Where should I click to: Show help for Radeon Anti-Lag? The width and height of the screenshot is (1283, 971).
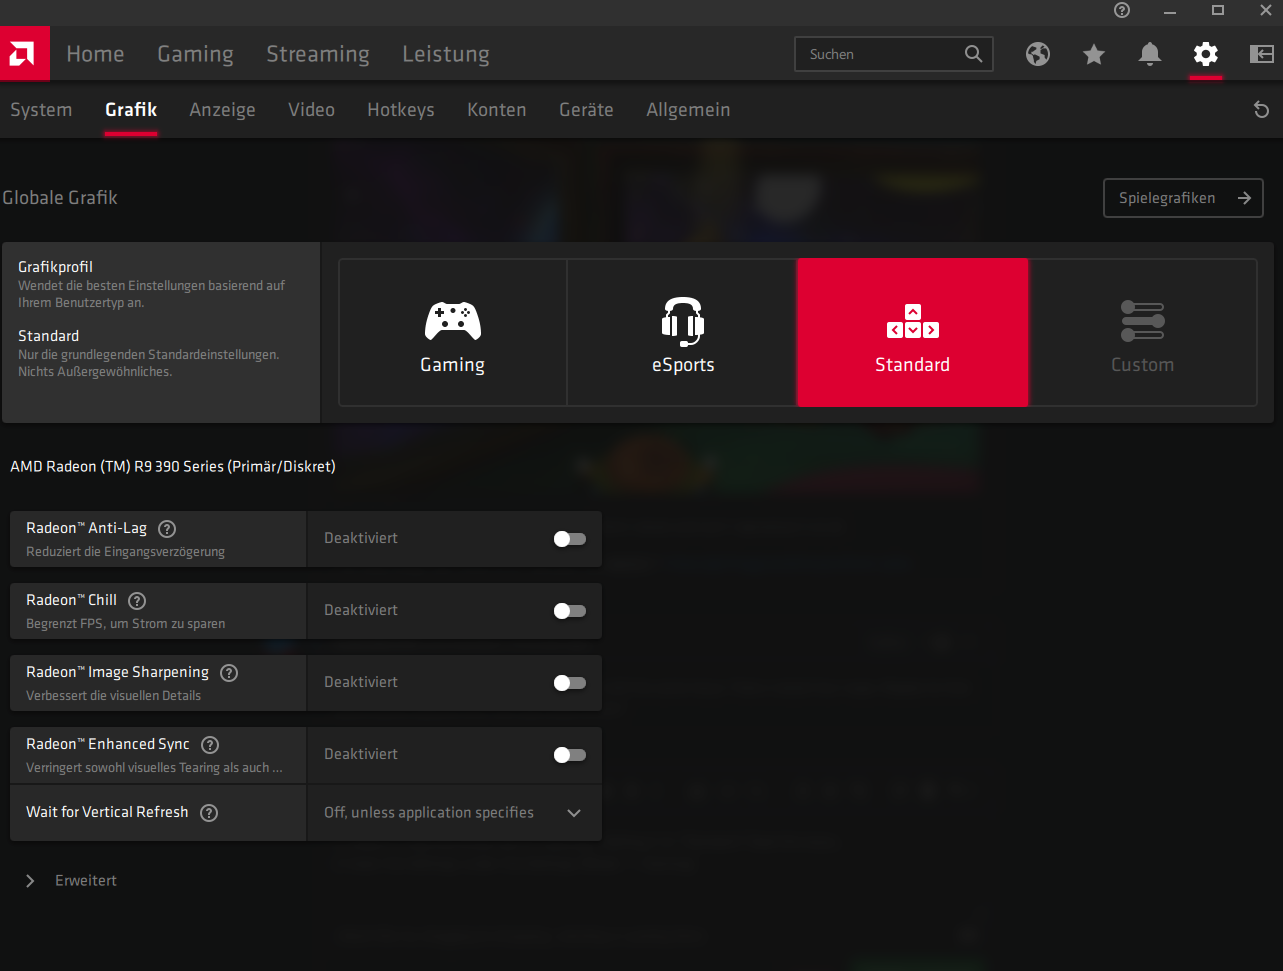(167, 529)
